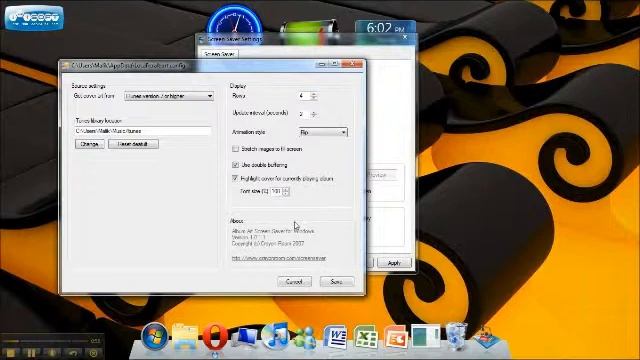Image resolution: width=640 pixels, height=360 pixels.
Task: Click the iTunes library location path field
Action: [x=143, y=131]
